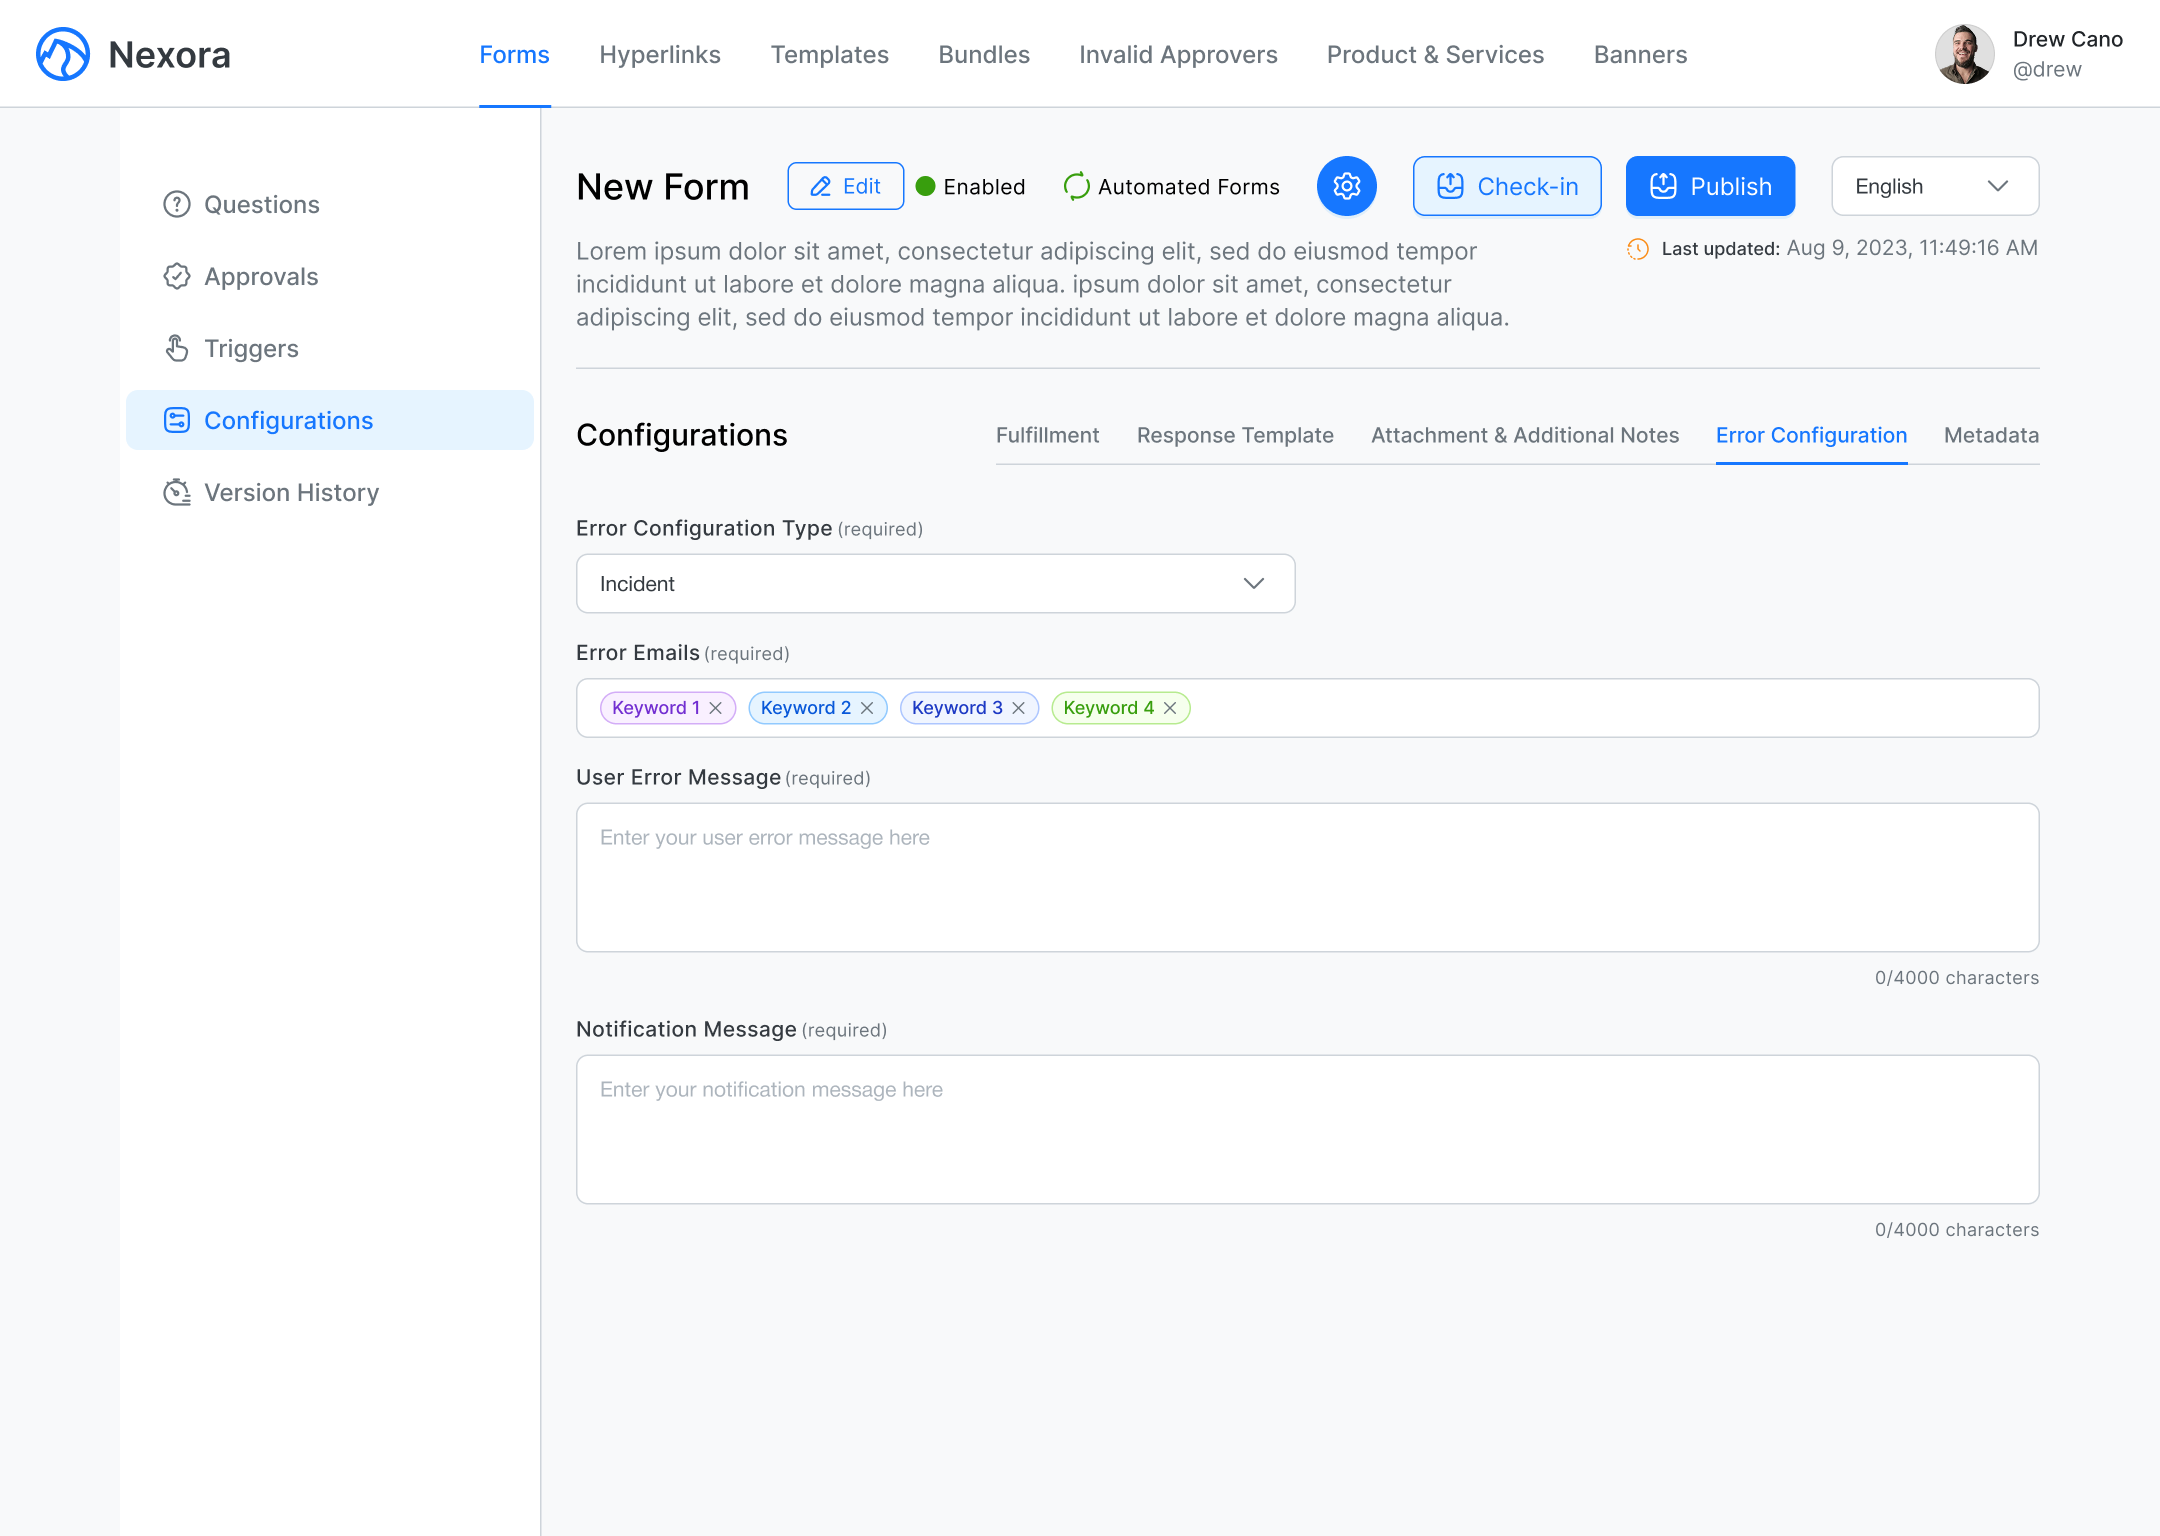The image size is (2160, 1536).
Task: Open the Error Configuration Type dropdown
Action: pyautogui.click(x=935, y=583)
